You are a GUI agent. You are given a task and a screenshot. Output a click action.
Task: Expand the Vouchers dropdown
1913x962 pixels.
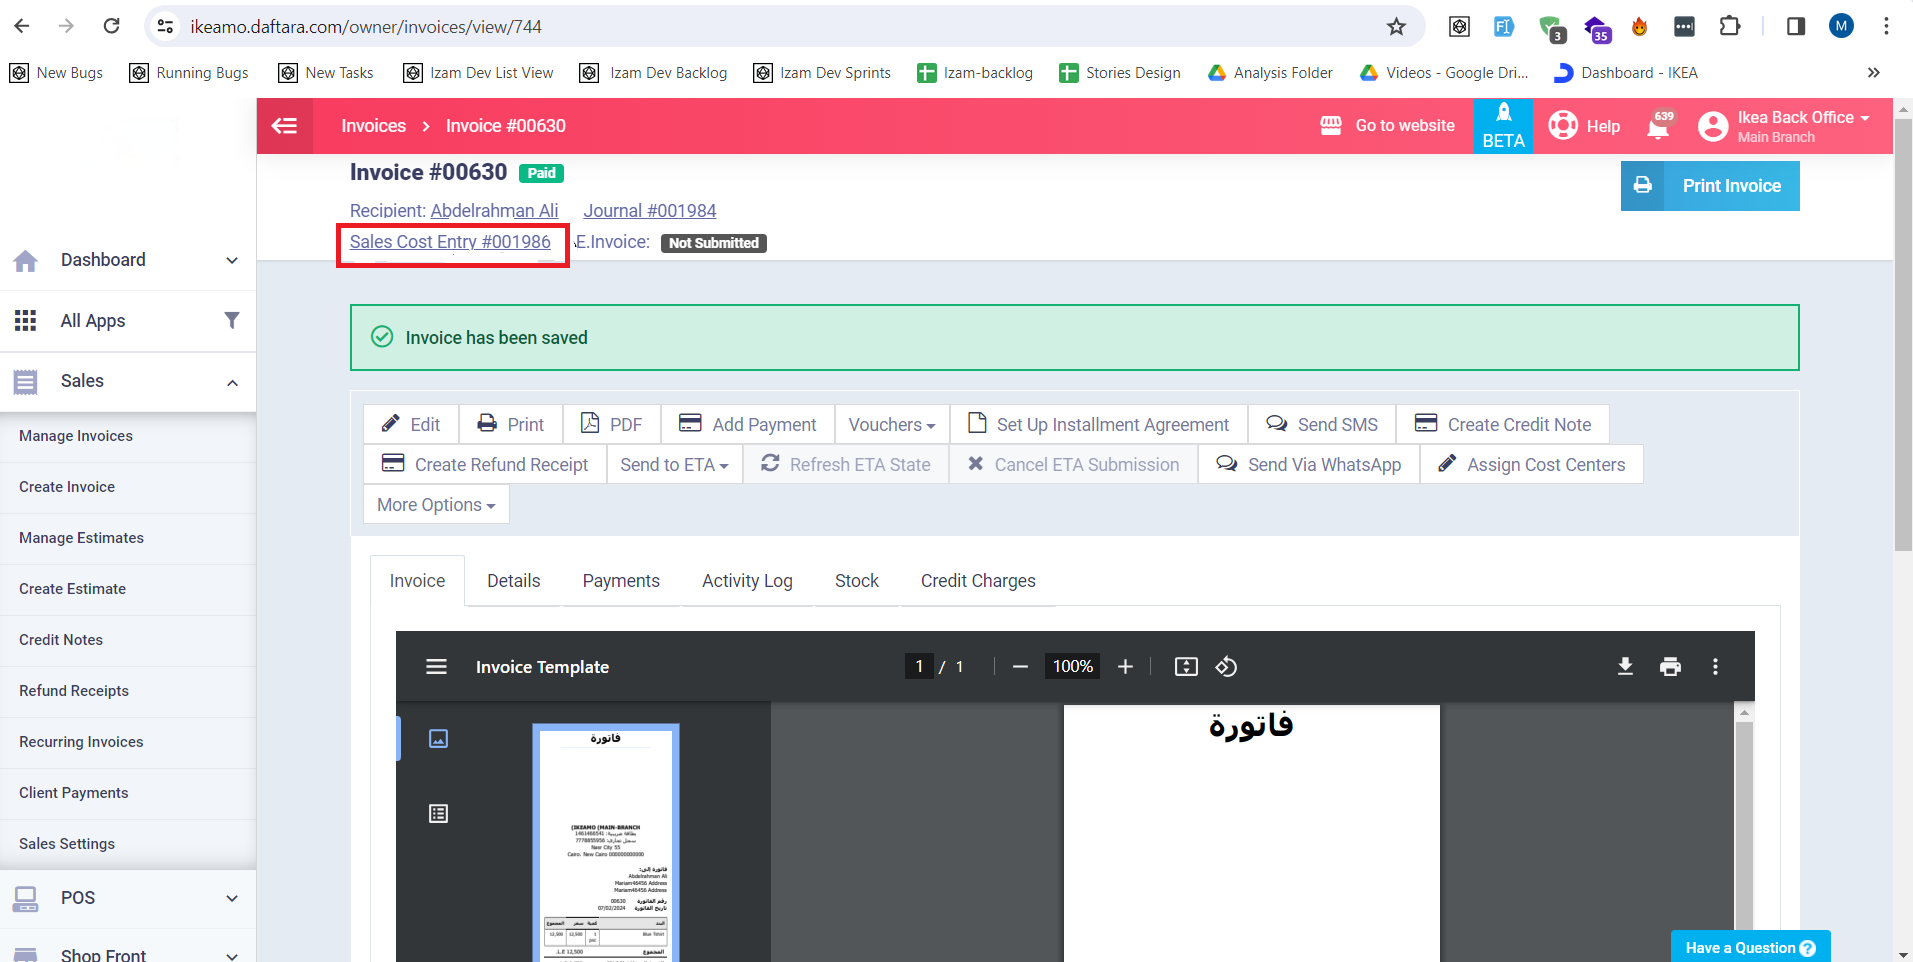click(891, 425)
